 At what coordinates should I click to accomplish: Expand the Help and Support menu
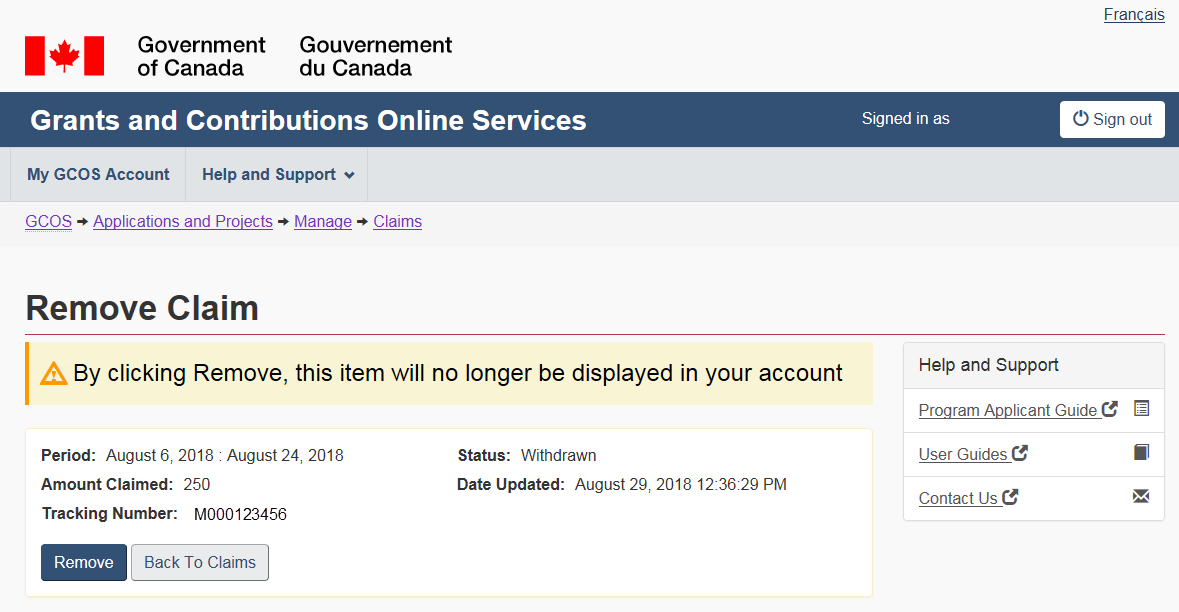click(278, 175)
